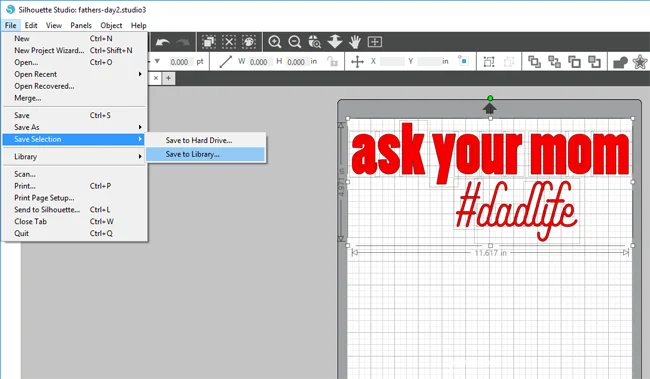Open the Panels menu
Screen dimensions: 650x379
[x=81, y=25]
